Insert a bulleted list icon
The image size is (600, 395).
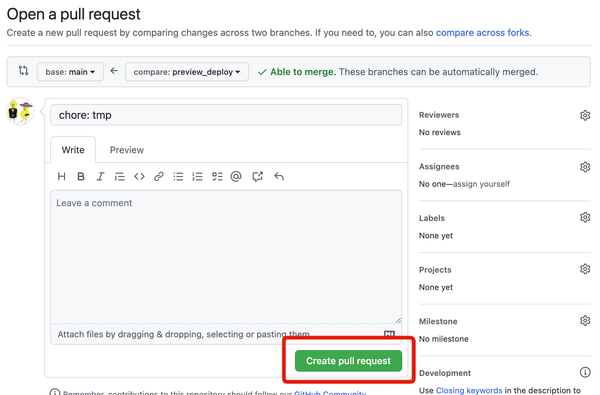click(178, 176)
